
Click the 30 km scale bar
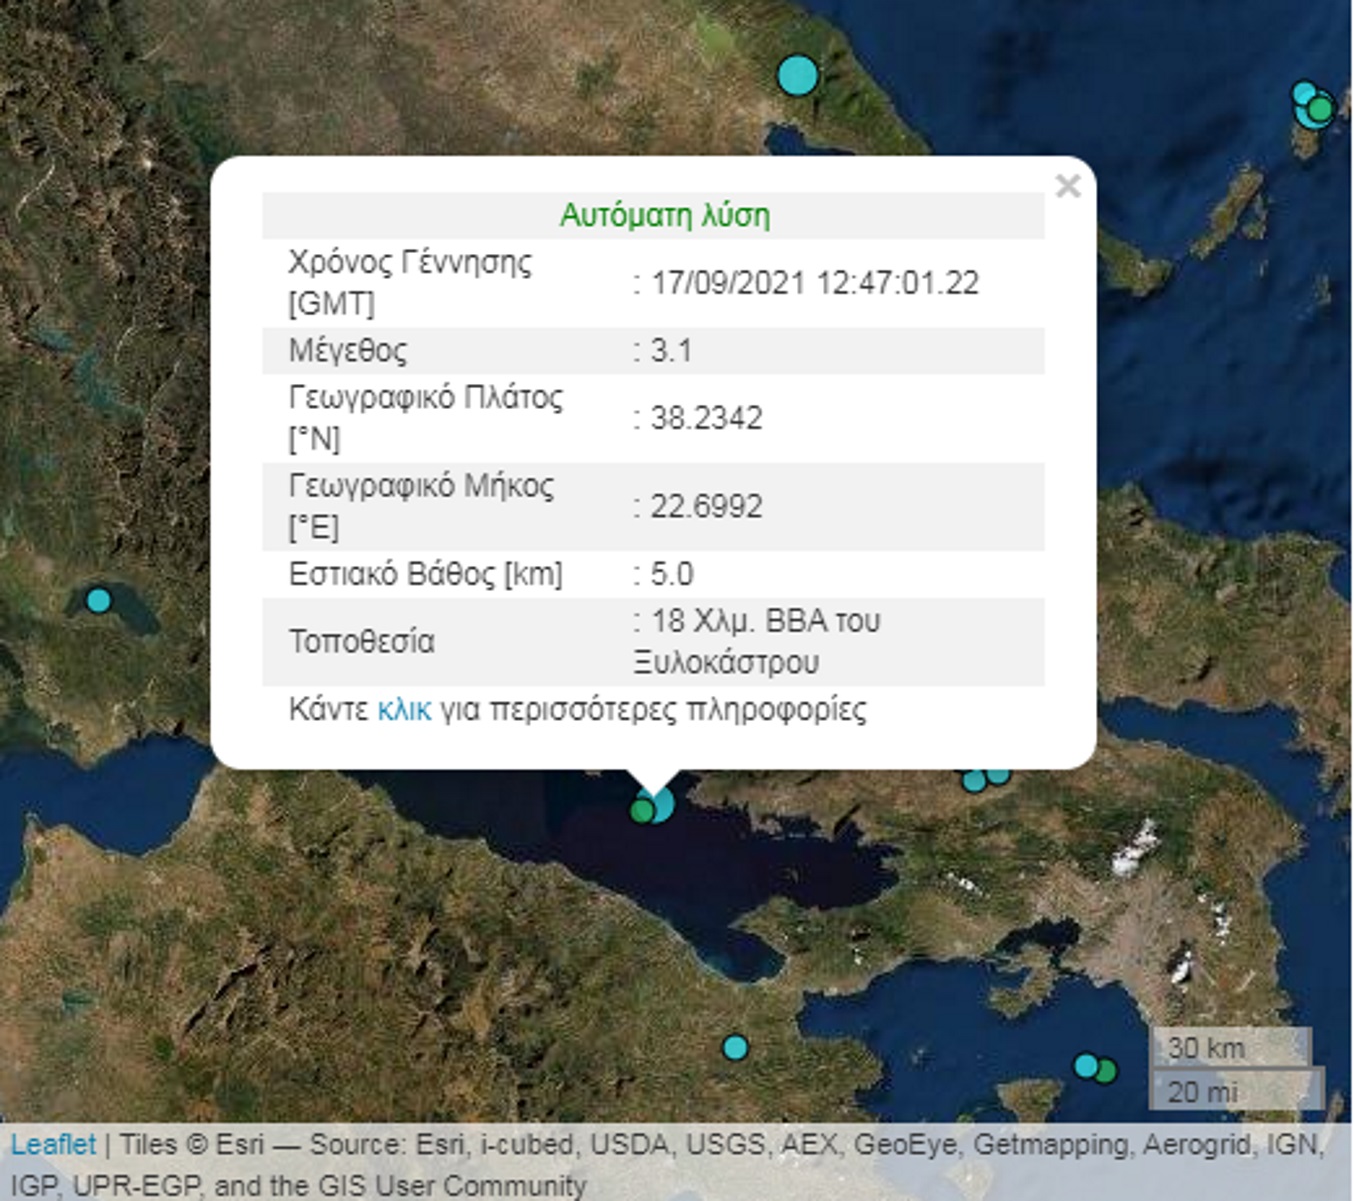tap(1230, 1048)
